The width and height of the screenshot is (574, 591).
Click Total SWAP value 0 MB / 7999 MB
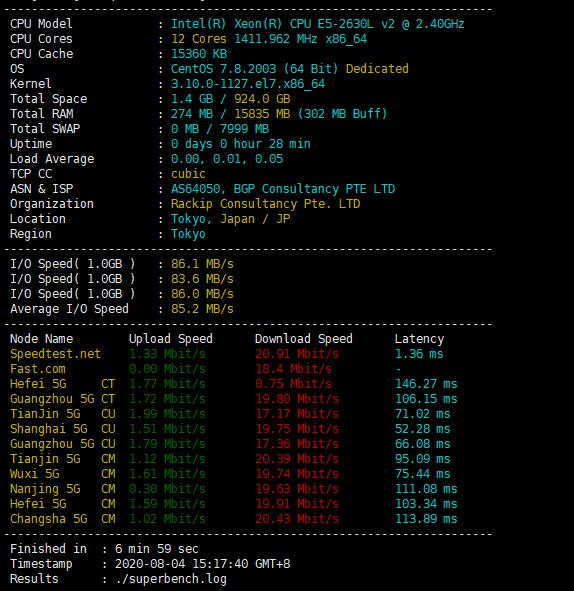point(220,129)
